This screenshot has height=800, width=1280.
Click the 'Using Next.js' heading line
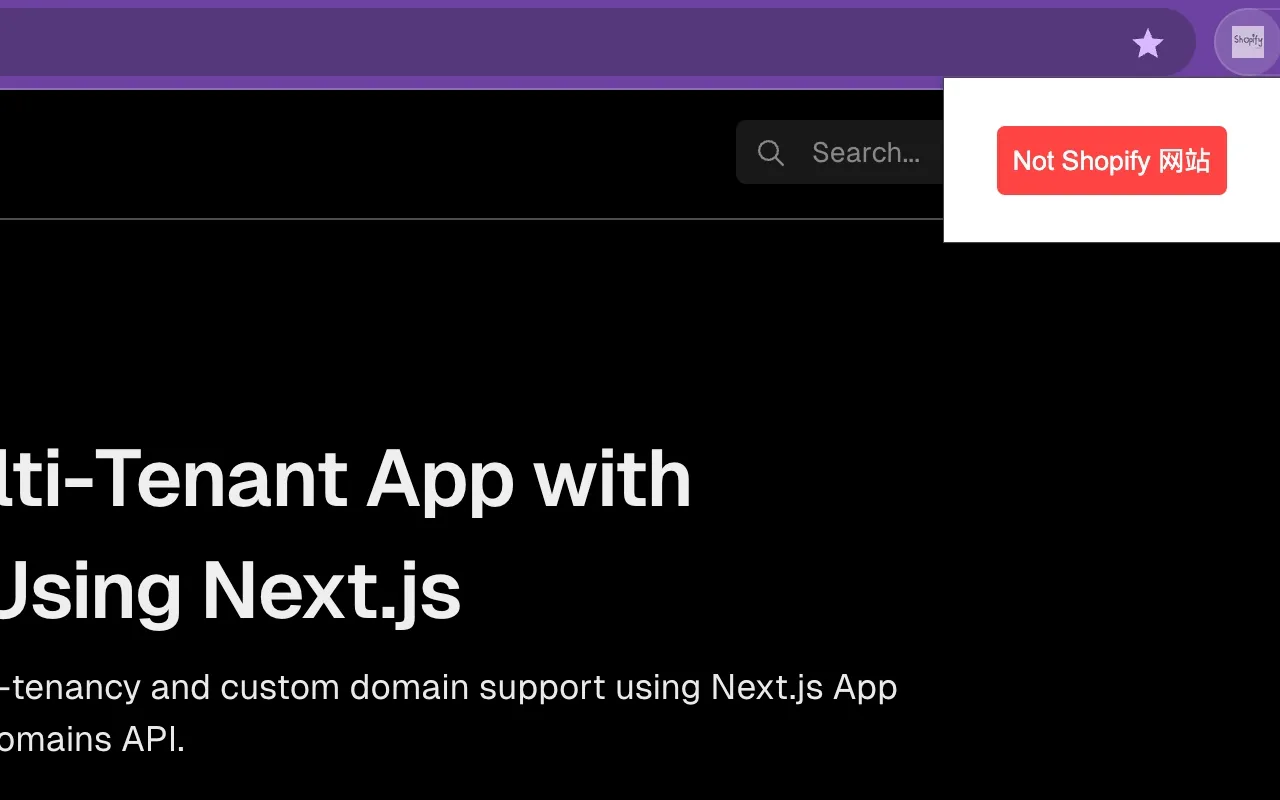(228, 591)
